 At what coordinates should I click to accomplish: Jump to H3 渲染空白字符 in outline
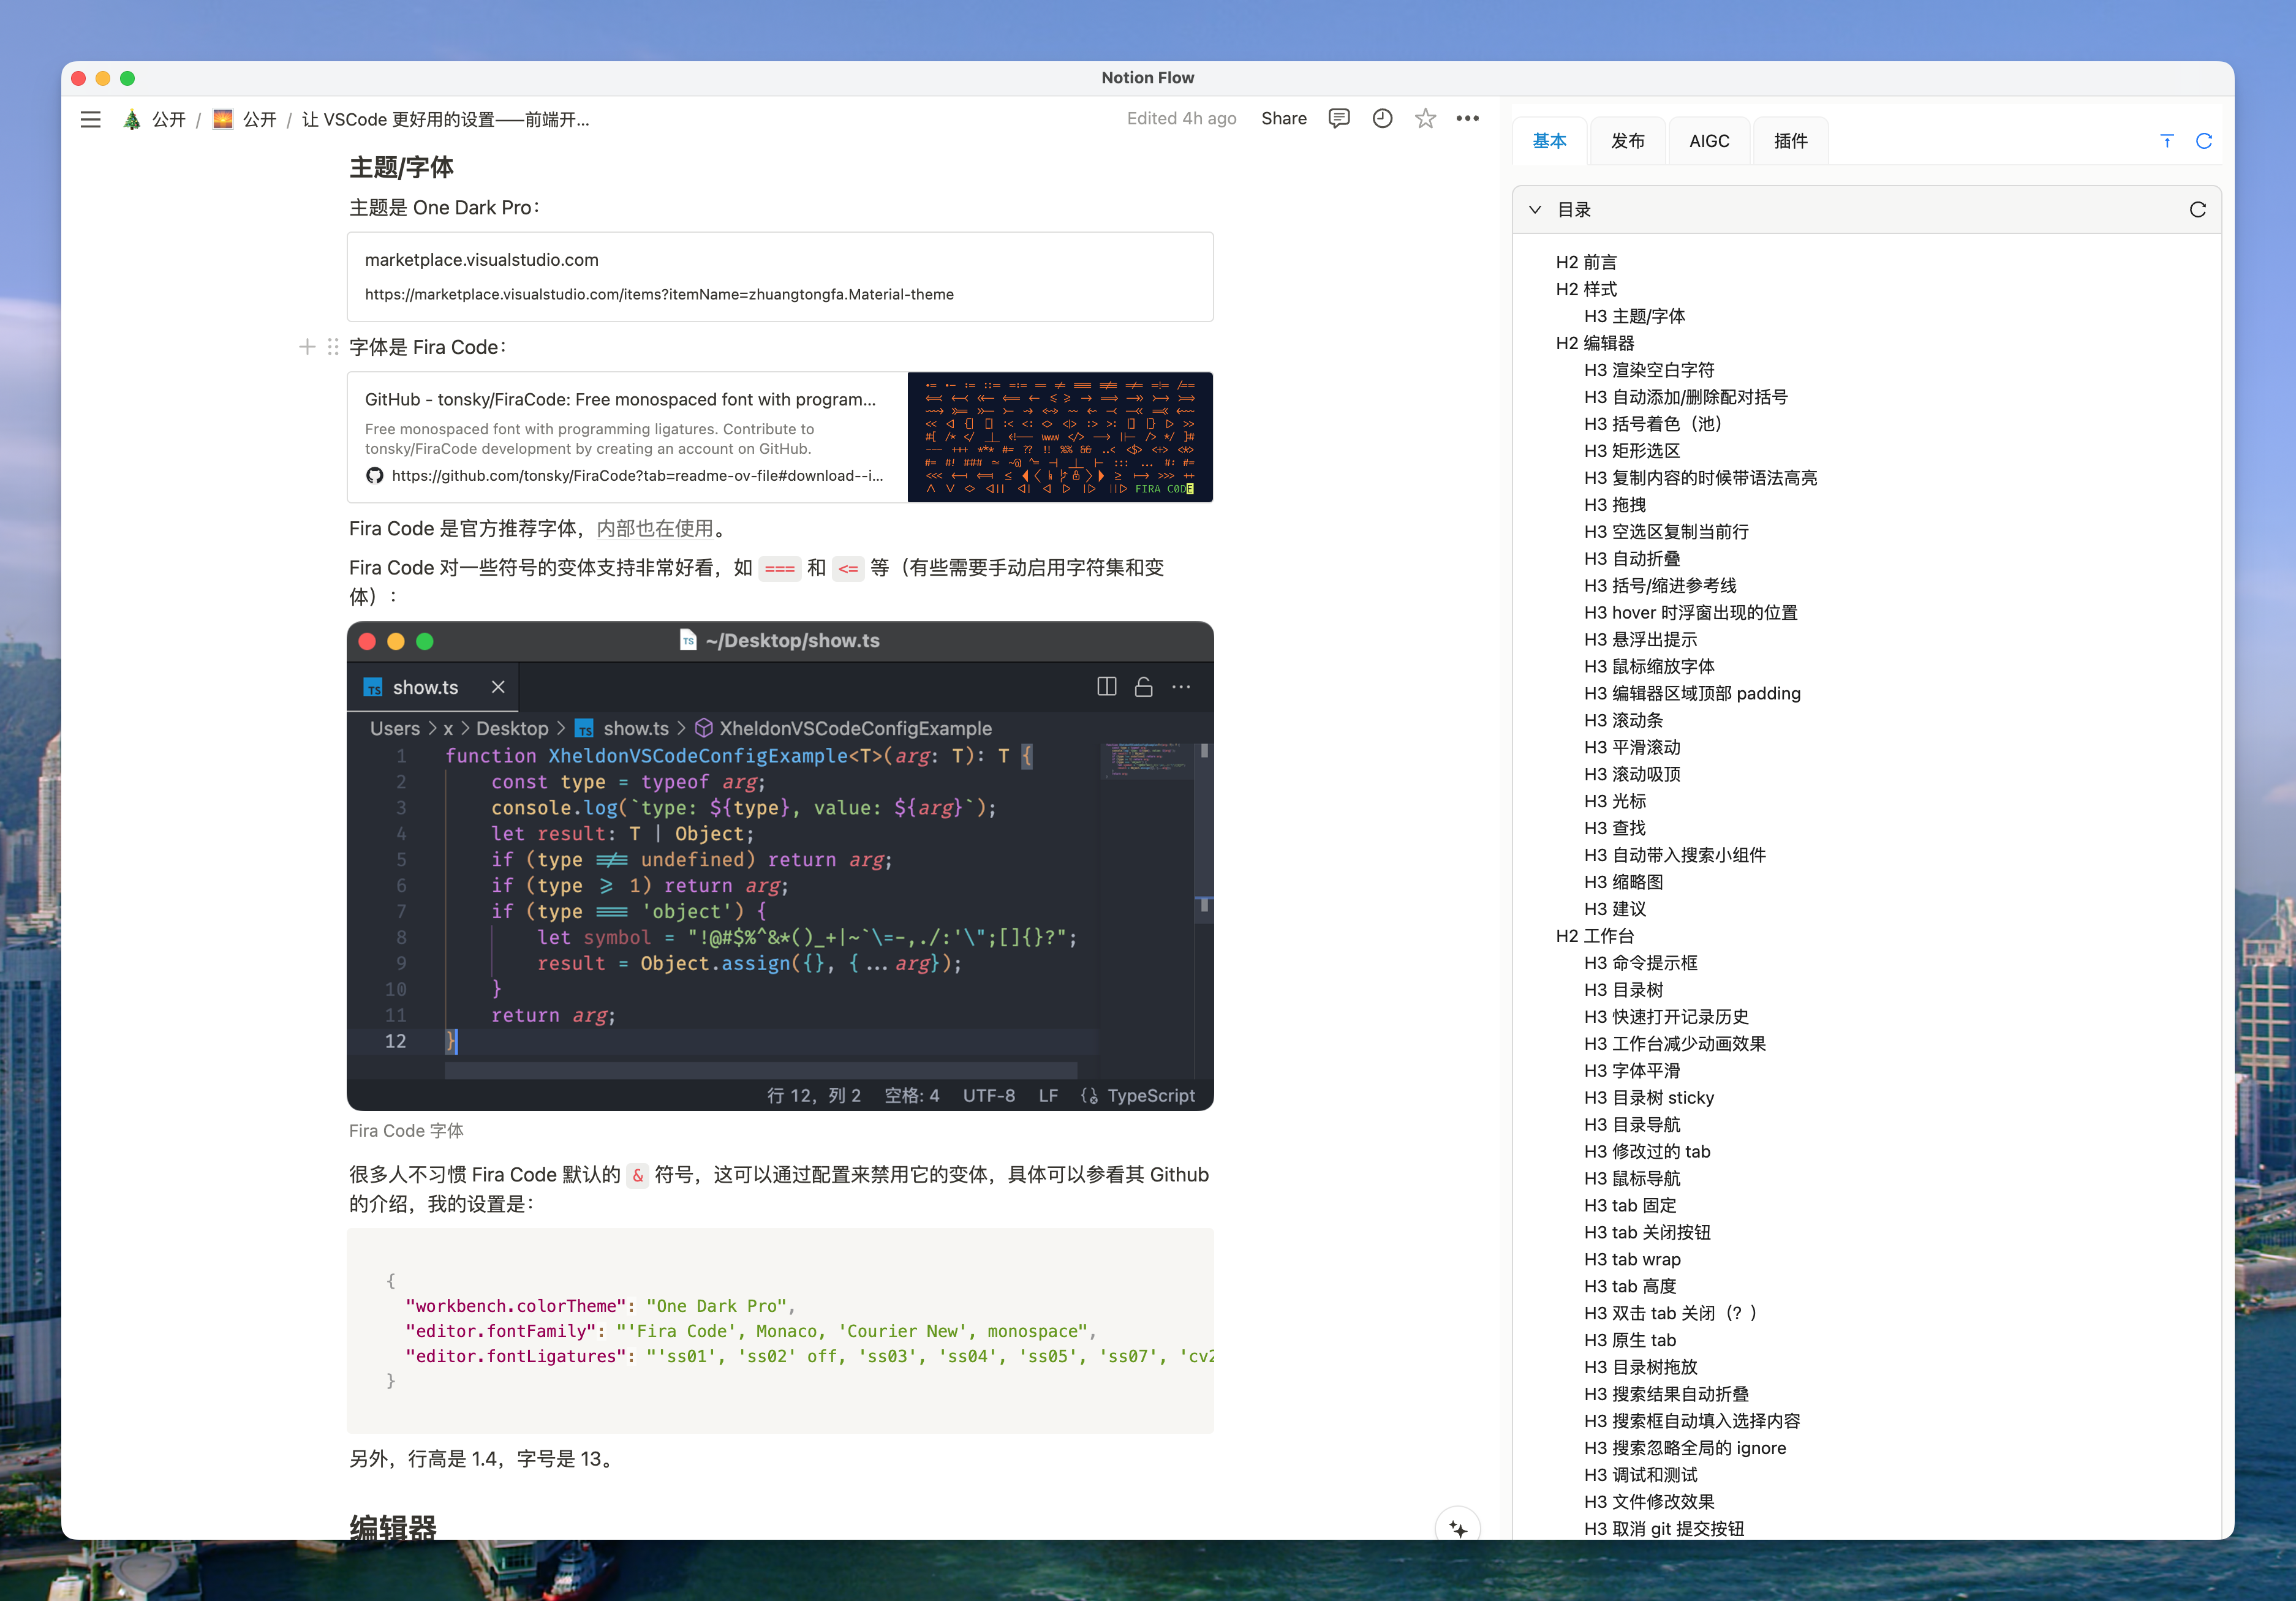coord(1649,370)
